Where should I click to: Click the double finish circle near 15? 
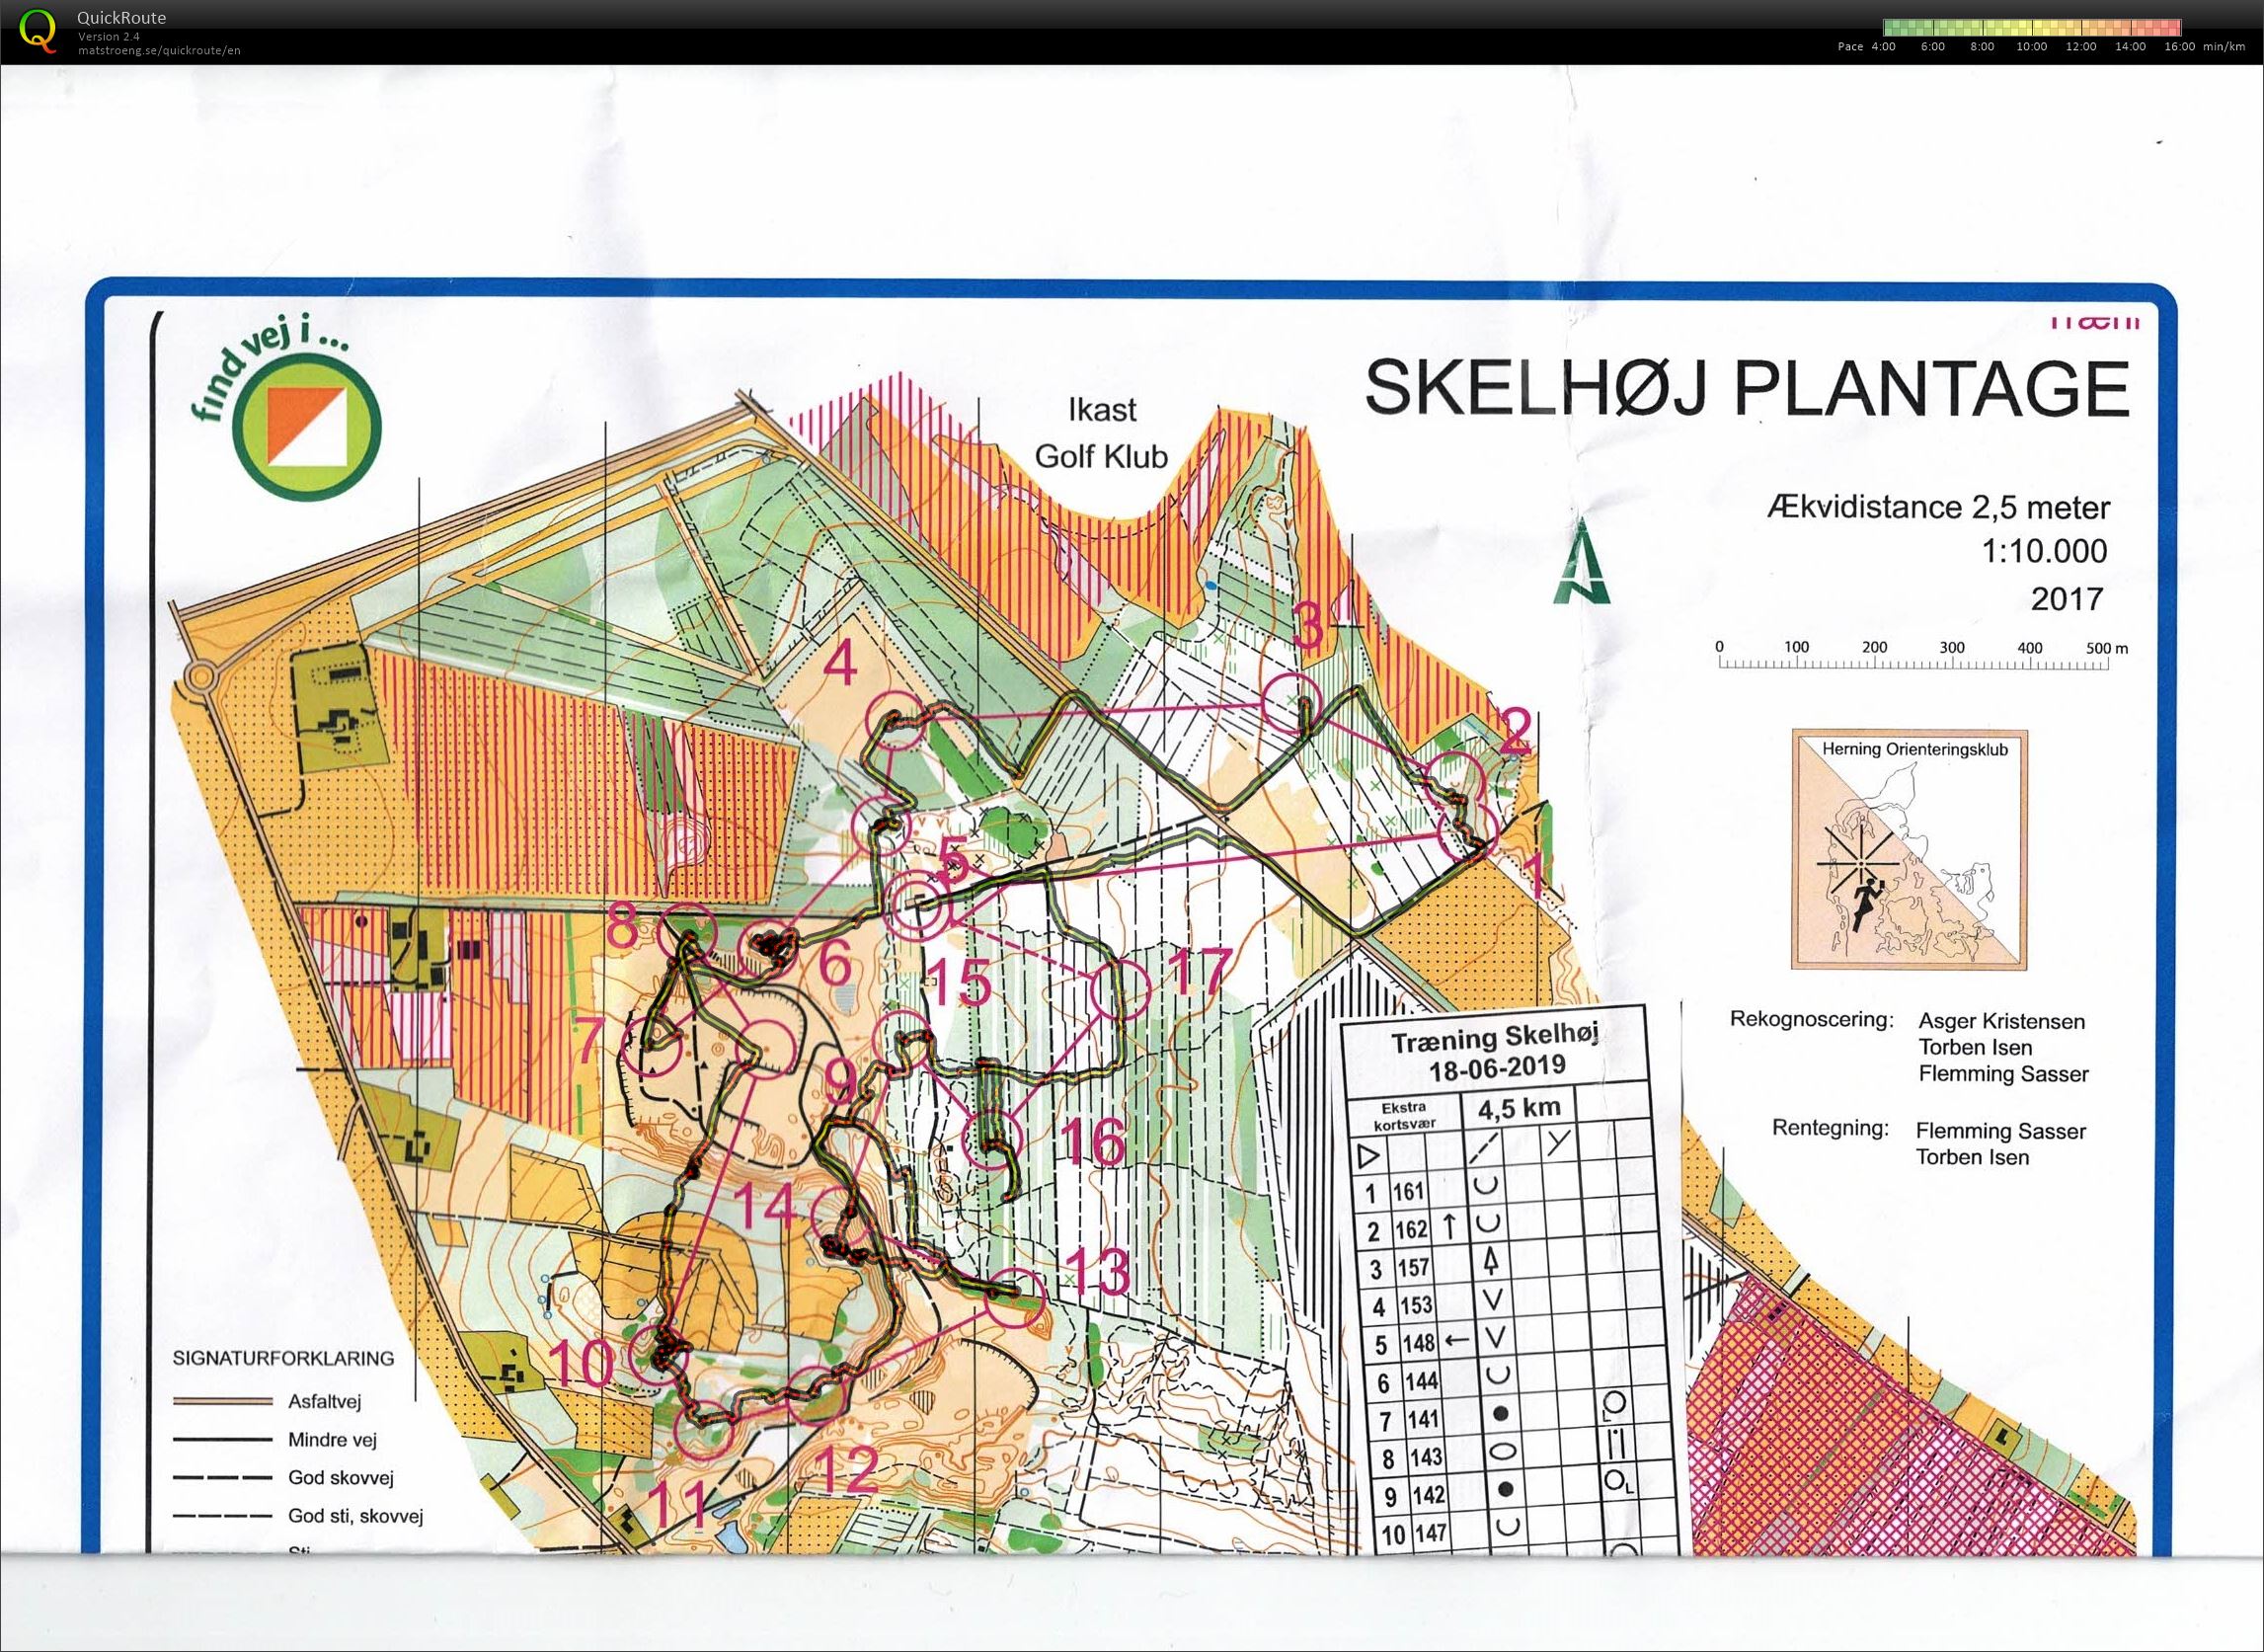[916, 905]
